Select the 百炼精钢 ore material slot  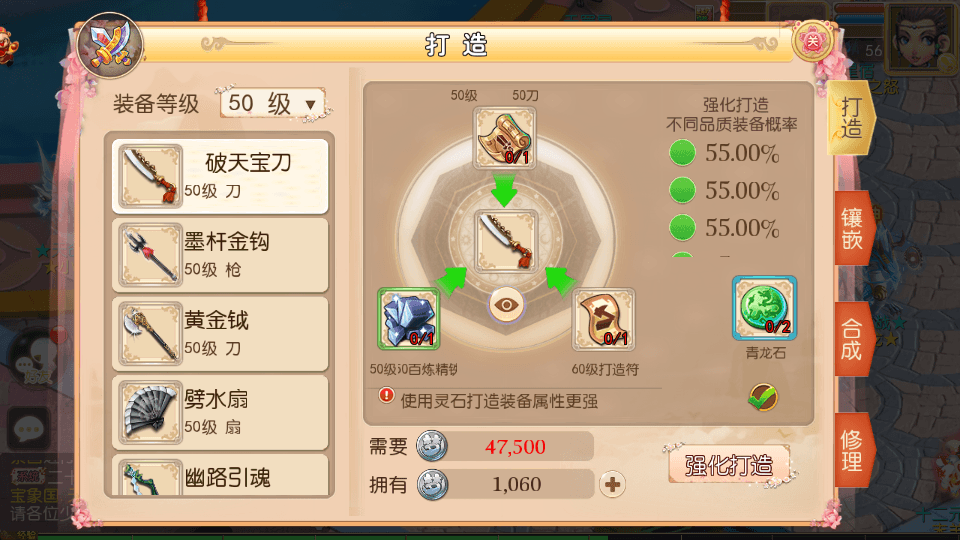(x=408, y=319)
